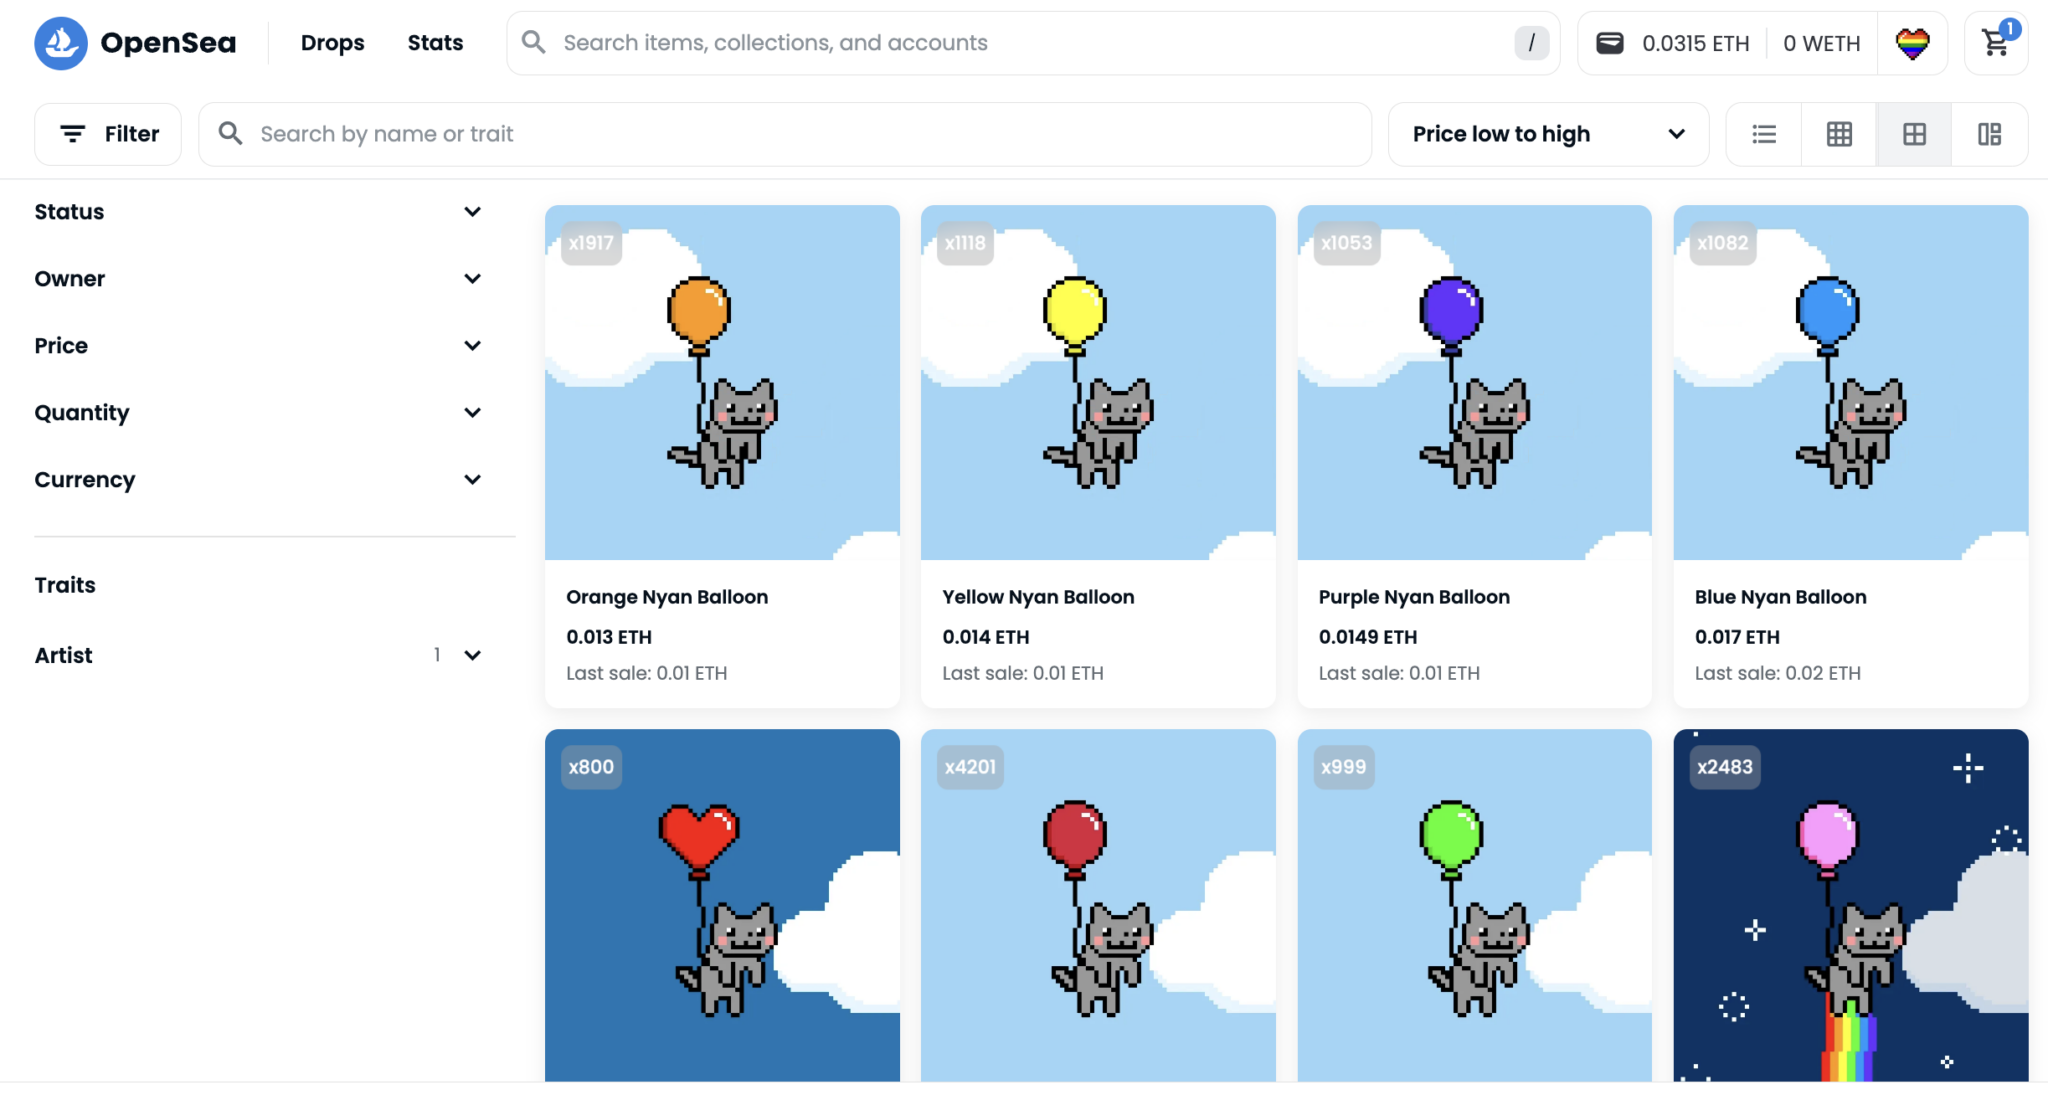Enable the large grid layout toggle
Screen dimensions: 2048x1095
[1913, 133]
